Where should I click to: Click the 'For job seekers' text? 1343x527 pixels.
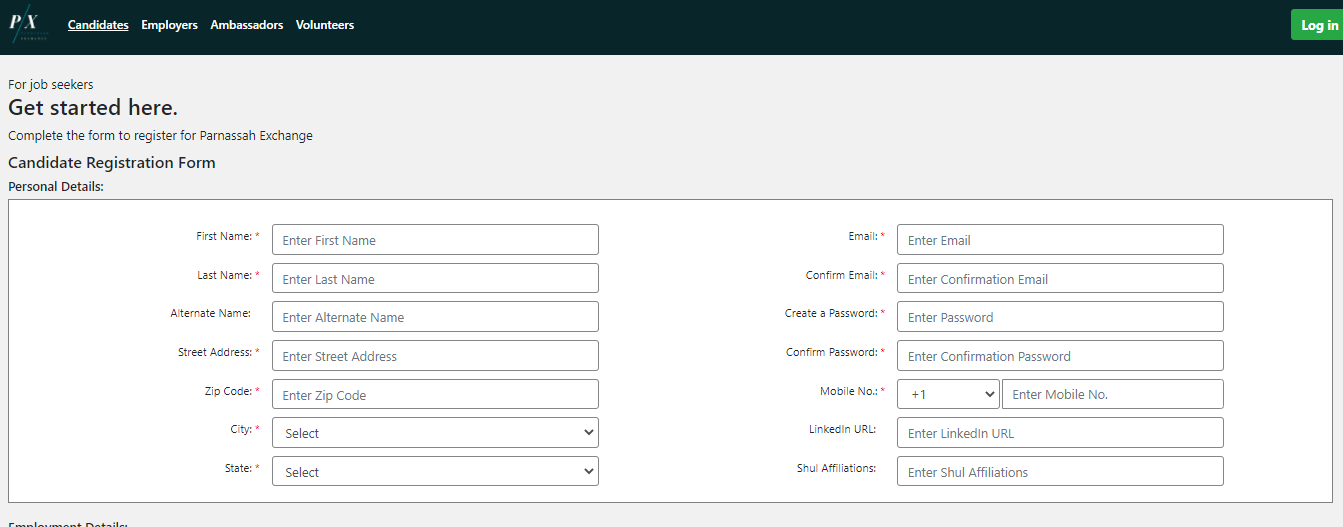click(51, 85)
